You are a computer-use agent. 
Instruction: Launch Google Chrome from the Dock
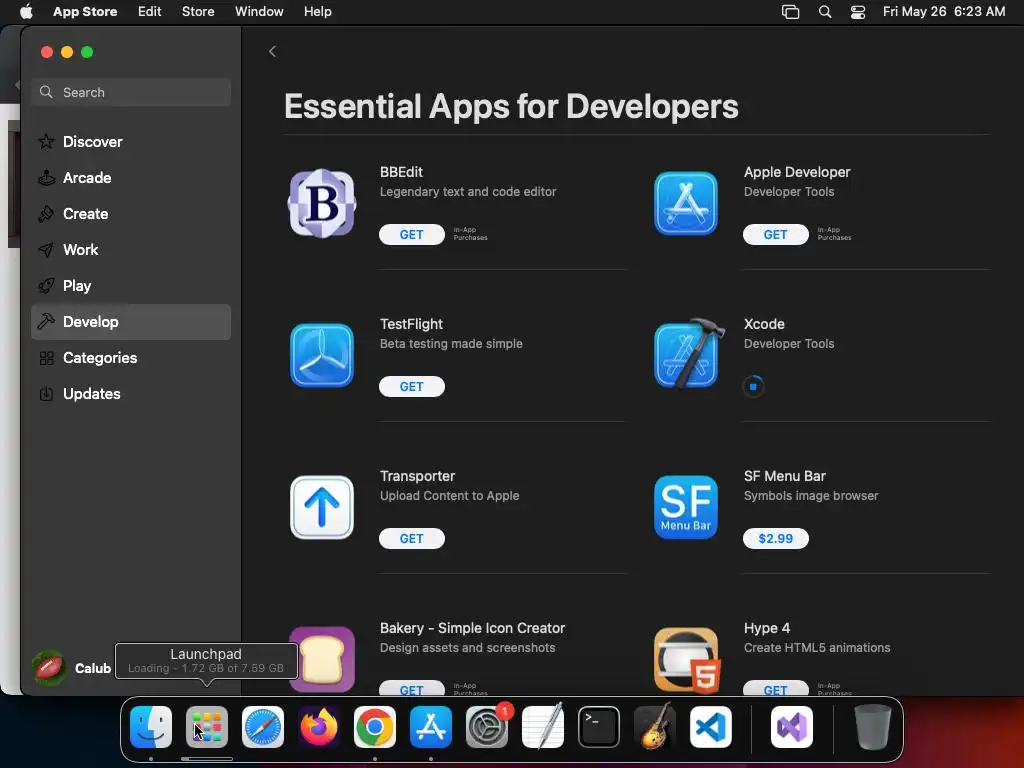tap(375, 727)
